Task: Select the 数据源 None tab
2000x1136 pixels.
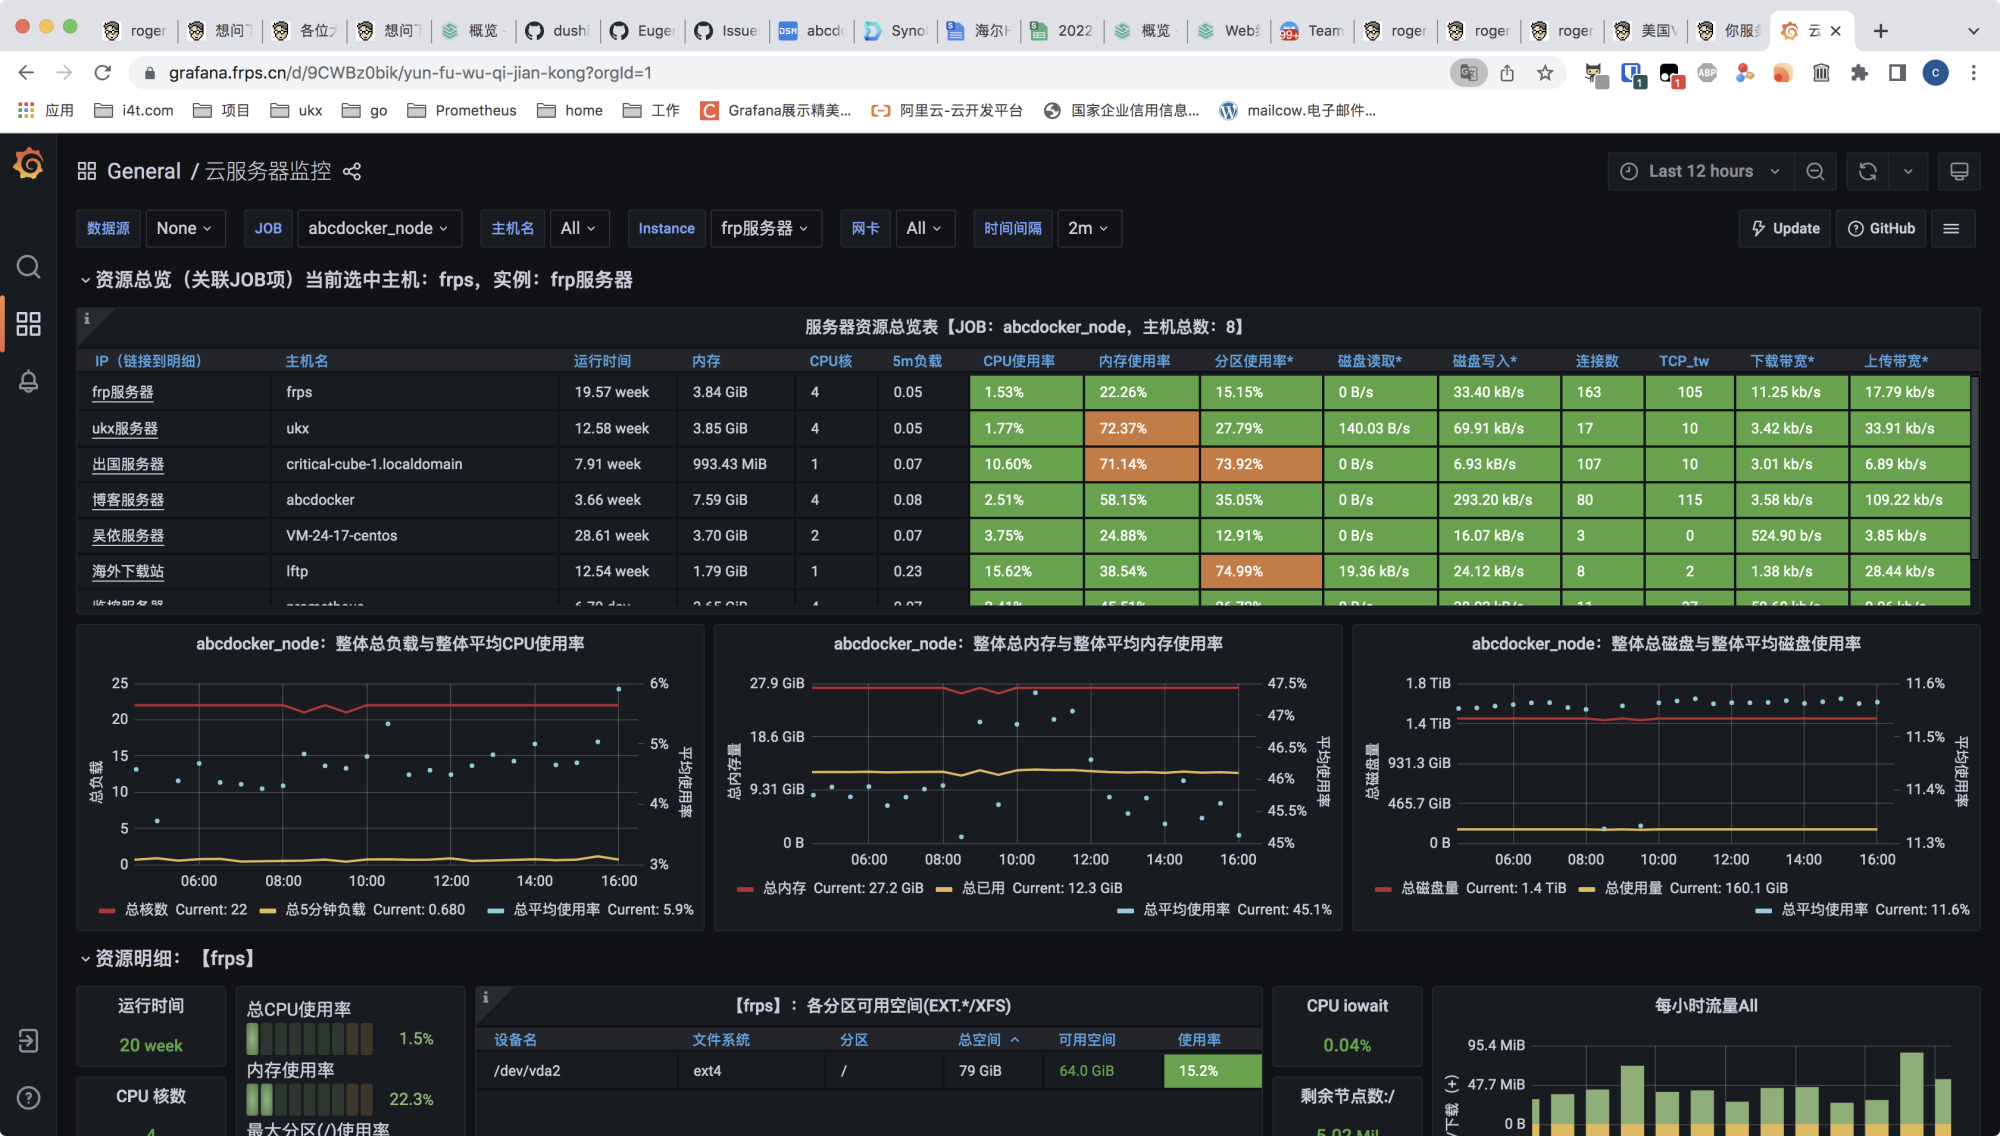Action: (180, 228)
